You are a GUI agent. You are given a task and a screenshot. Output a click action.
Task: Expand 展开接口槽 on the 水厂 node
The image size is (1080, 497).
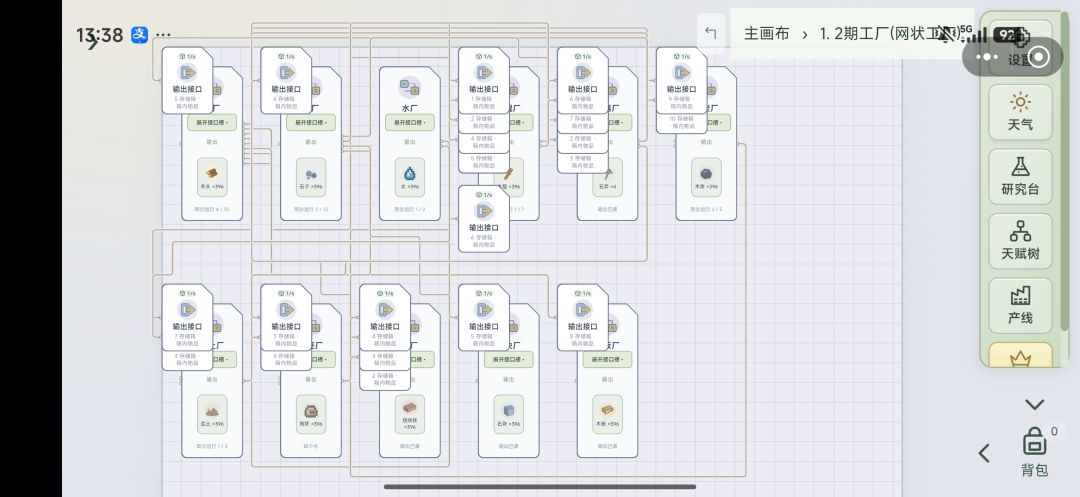pos(409,123)
